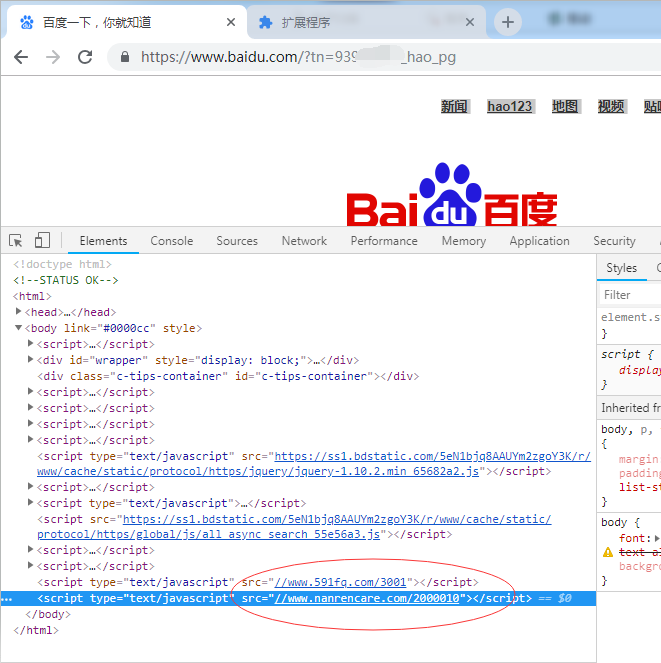Click the yellow warning icon in Styles

[x=608, y=552]
